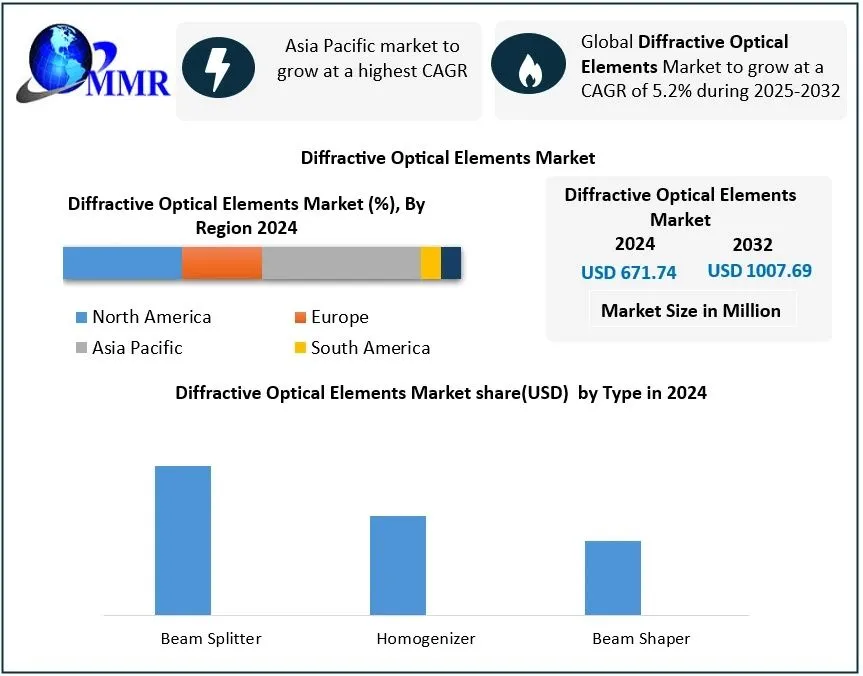This screenshot has width=863, height=676.
Task: Select the gray Asia Pacific legend marker
Action: [x=82, y=349]
